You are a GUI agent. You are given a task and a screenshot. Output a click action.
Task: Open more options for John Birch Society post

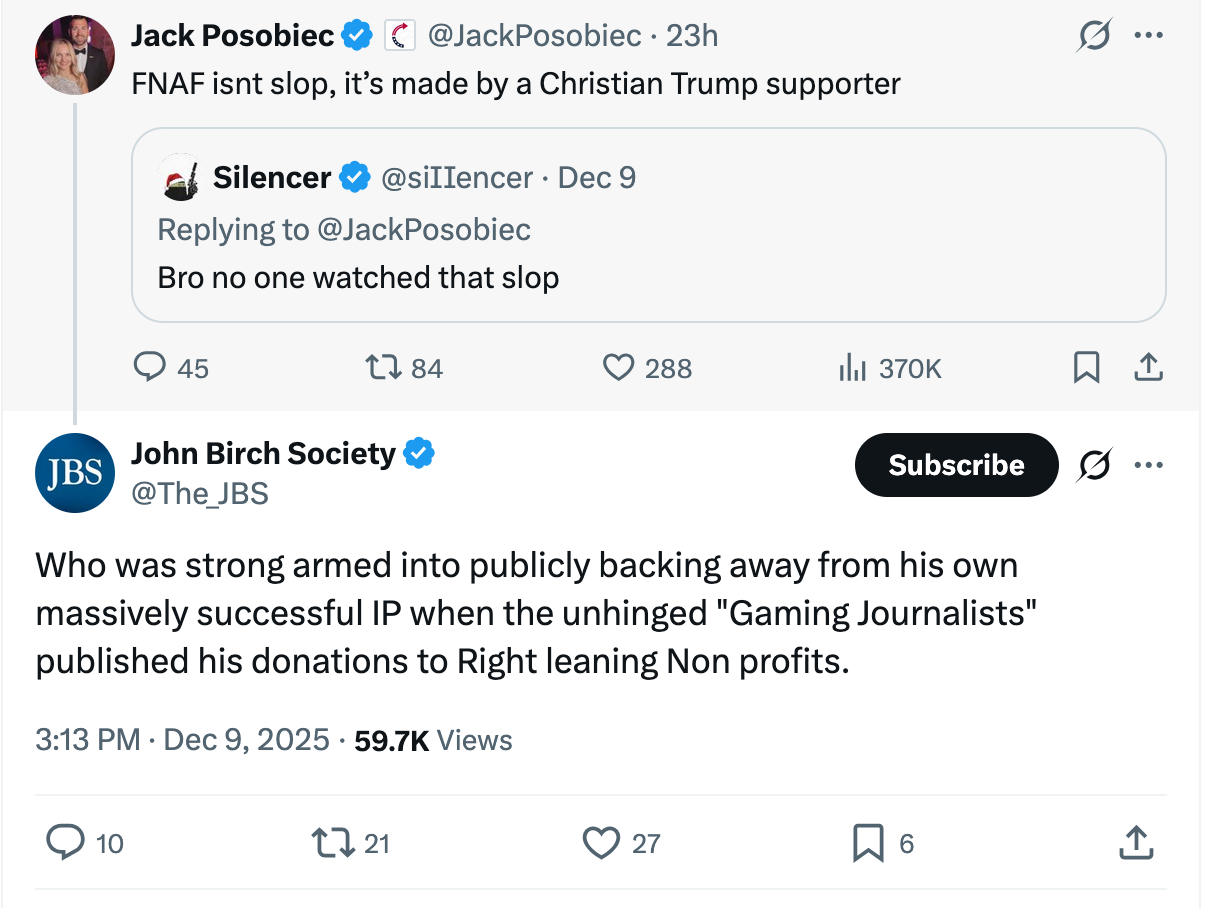tap(1148, 465)
